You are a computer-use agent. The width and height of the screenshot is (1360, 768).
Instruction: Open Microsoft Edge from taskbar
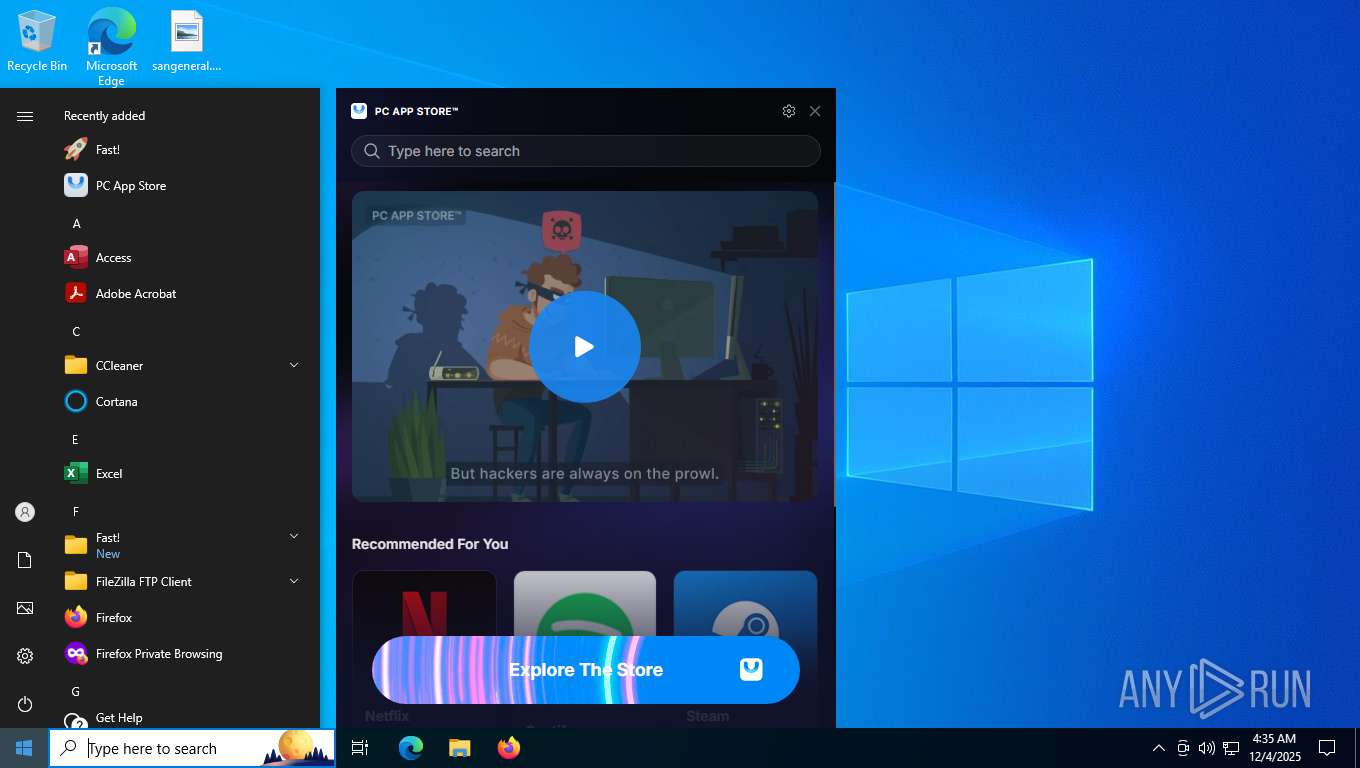[411, 748]
